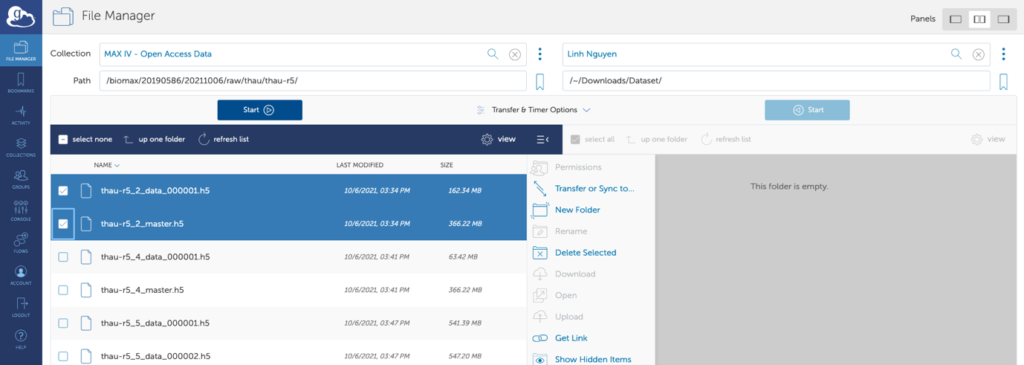Screen dimensions: 1024x365
Task: Sort by the NAME column
Action: [106, 165]
